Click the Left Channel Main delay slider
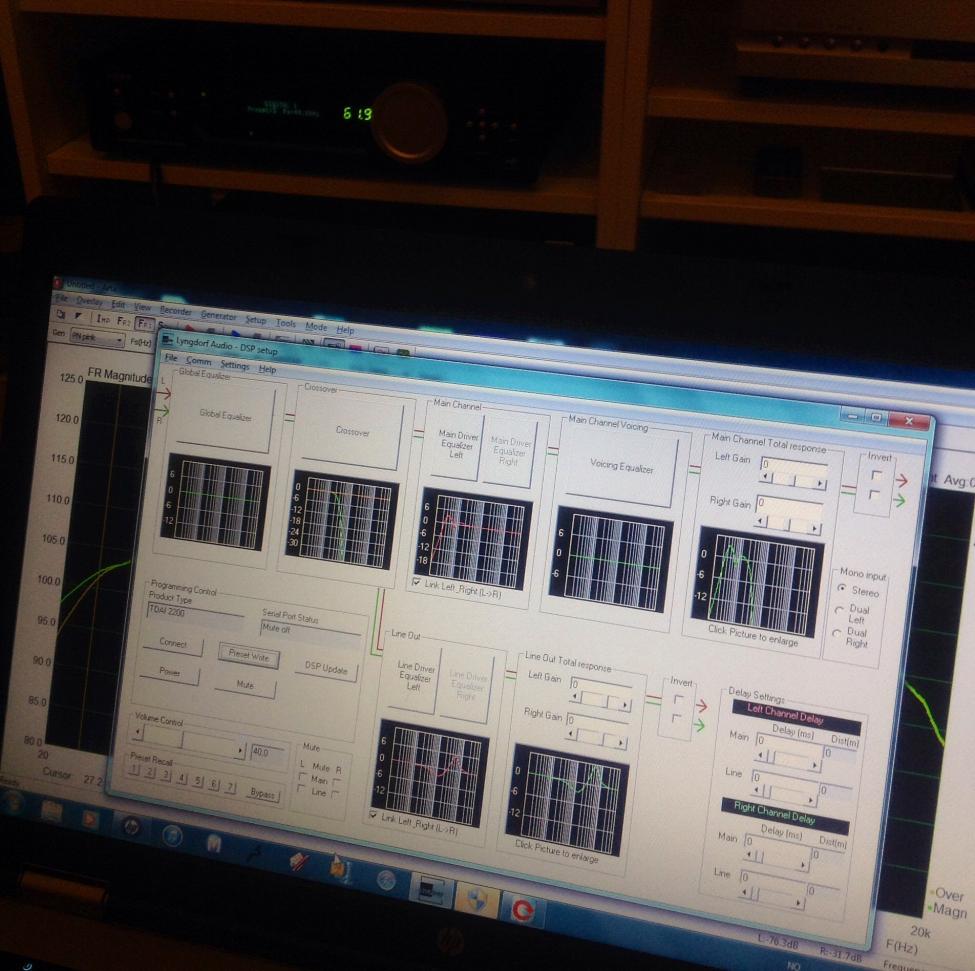This screenshot has width=975, height=971. coord(788,760)
